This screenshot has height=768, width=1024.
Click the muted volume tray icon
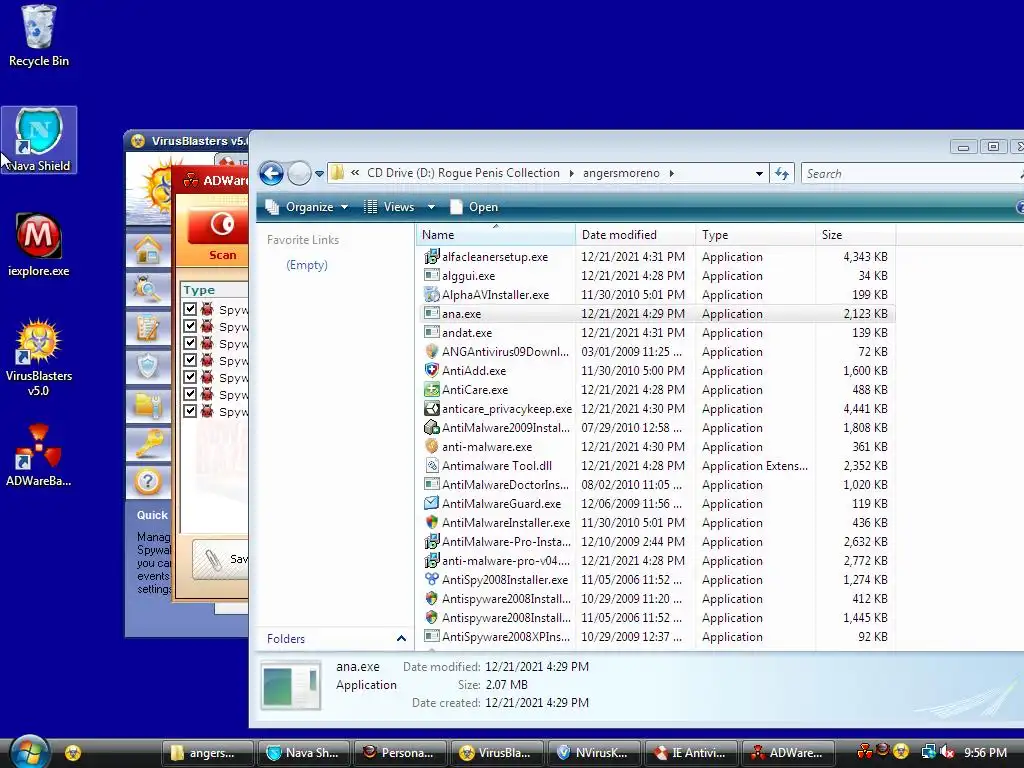[x=946, y=752]
